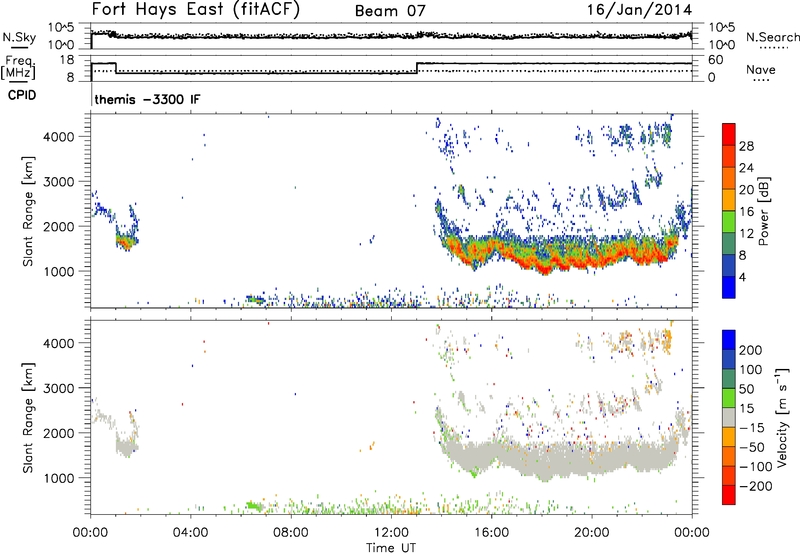Click the 'Nave' legend label
Viewport: 800px width, 554px height.
tap(761, 69)
